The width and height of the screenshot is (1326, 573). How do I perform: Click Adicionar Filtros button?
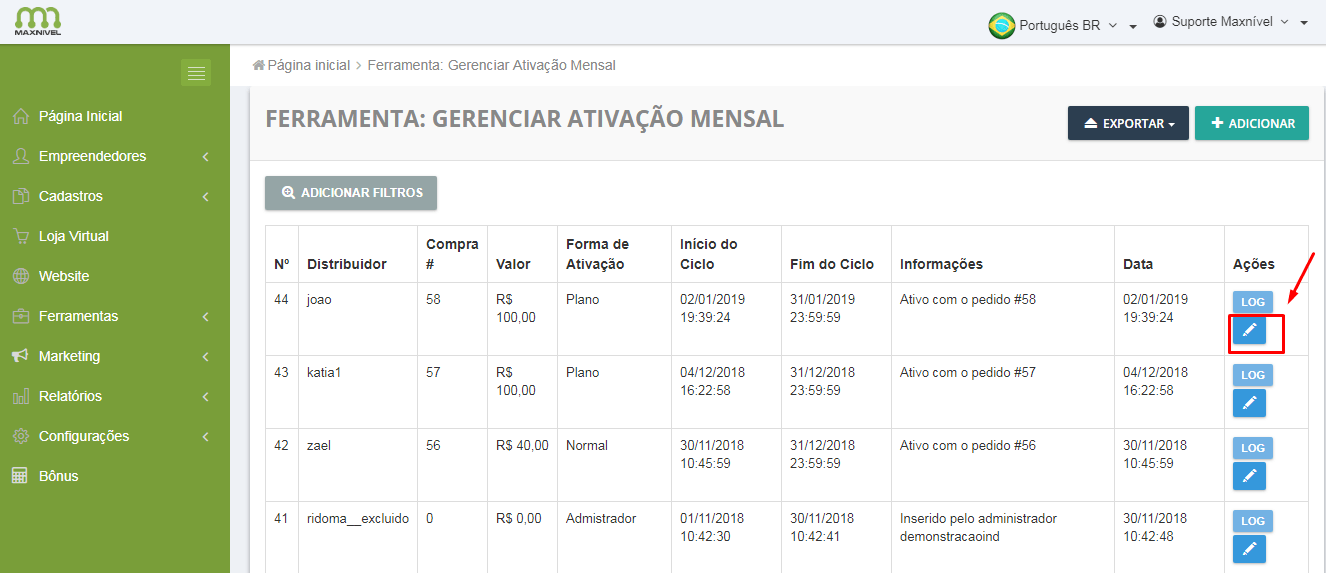tap(351, 193)
